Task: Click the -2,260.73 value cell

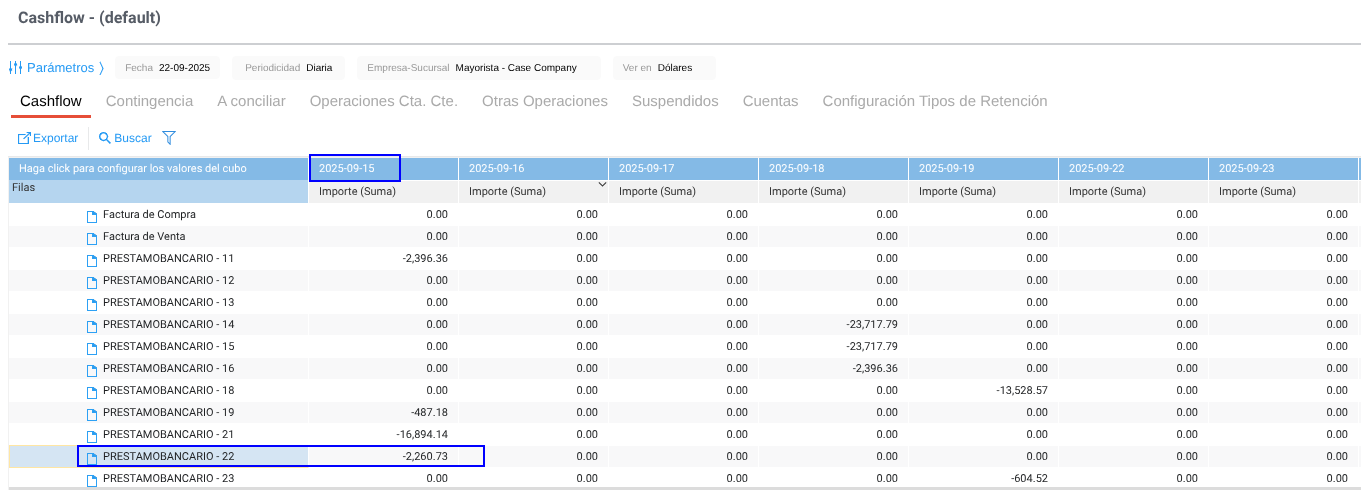Action: [425, 456]
